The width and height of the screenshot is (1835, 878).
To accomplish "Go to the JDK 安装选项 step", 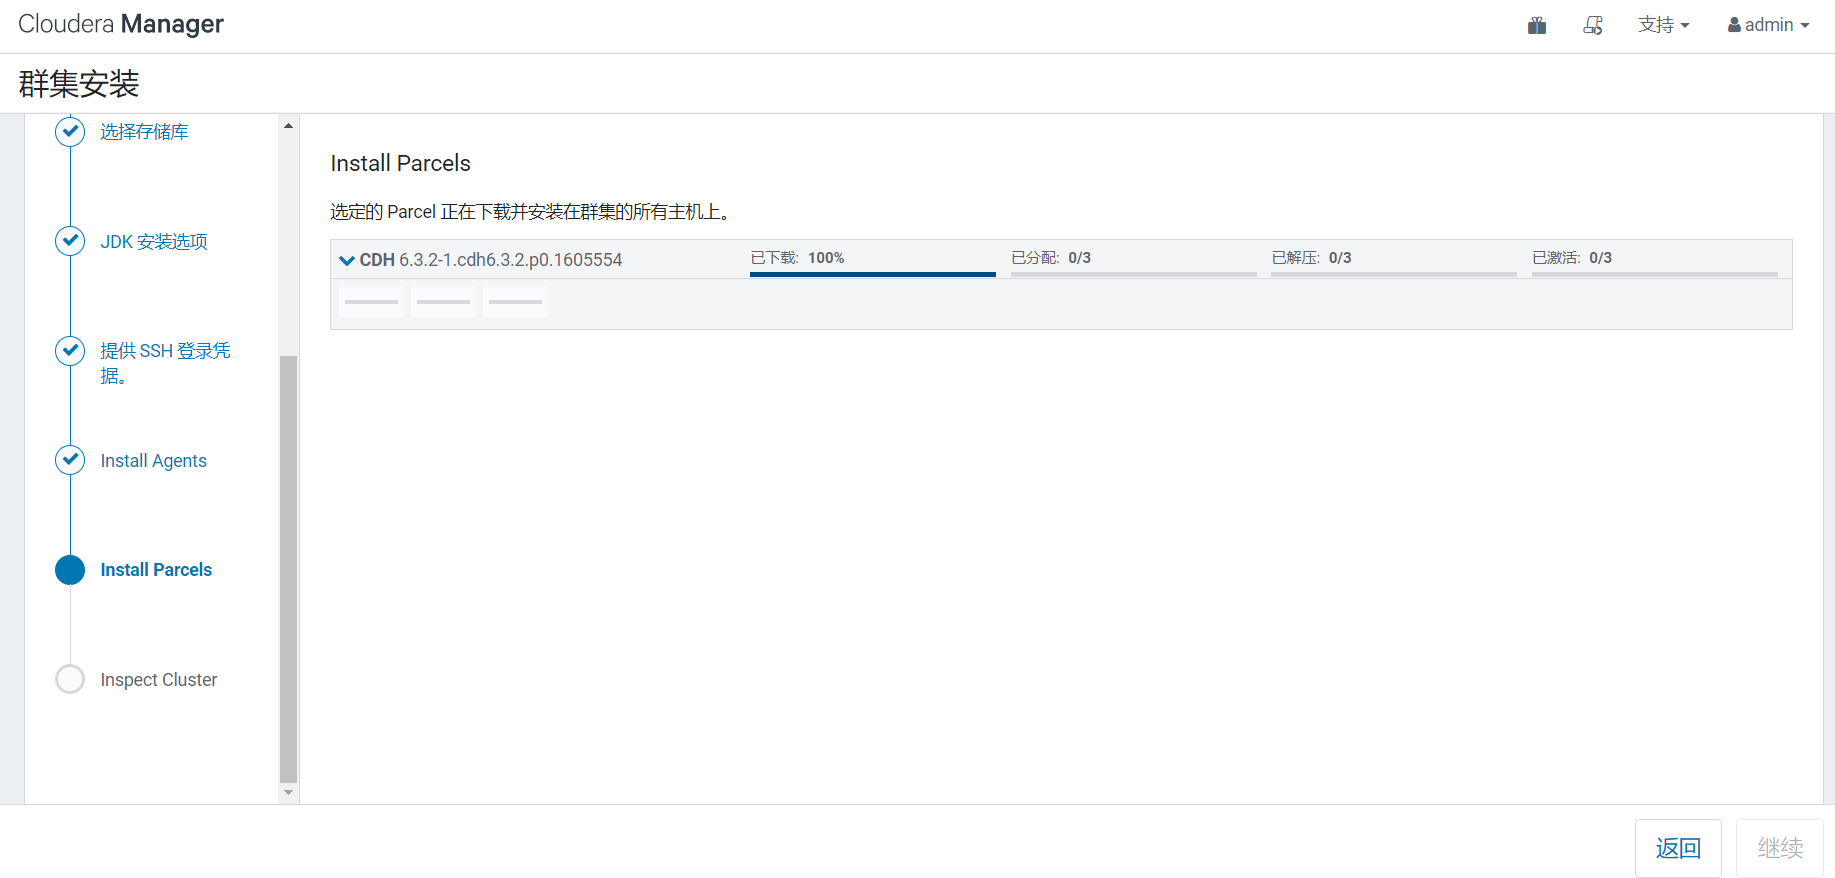I will click(154, 241).
